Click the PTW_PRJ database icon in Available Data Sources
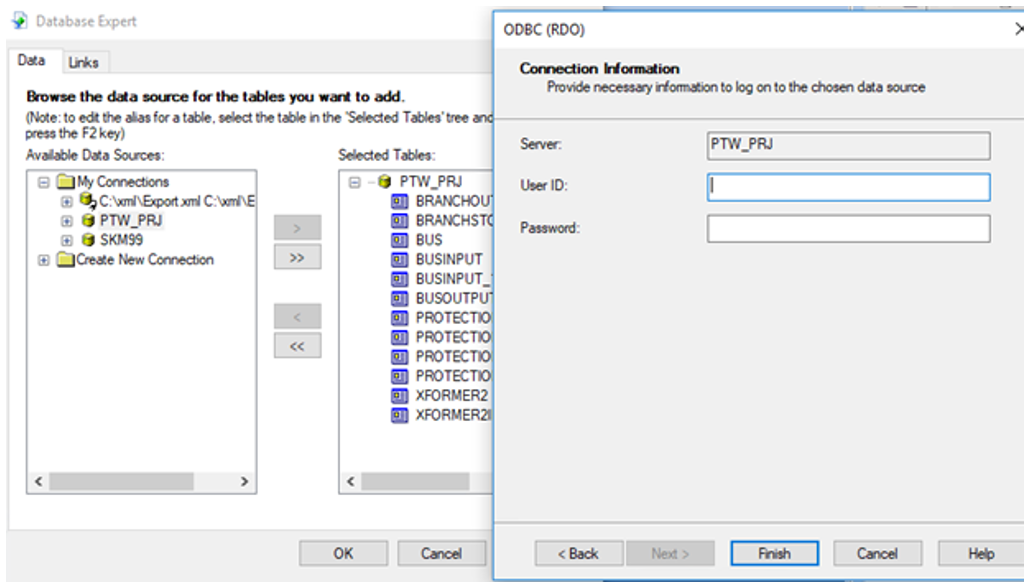The width and height of the screenshot is (1031, 588). [x=88, y=220]
